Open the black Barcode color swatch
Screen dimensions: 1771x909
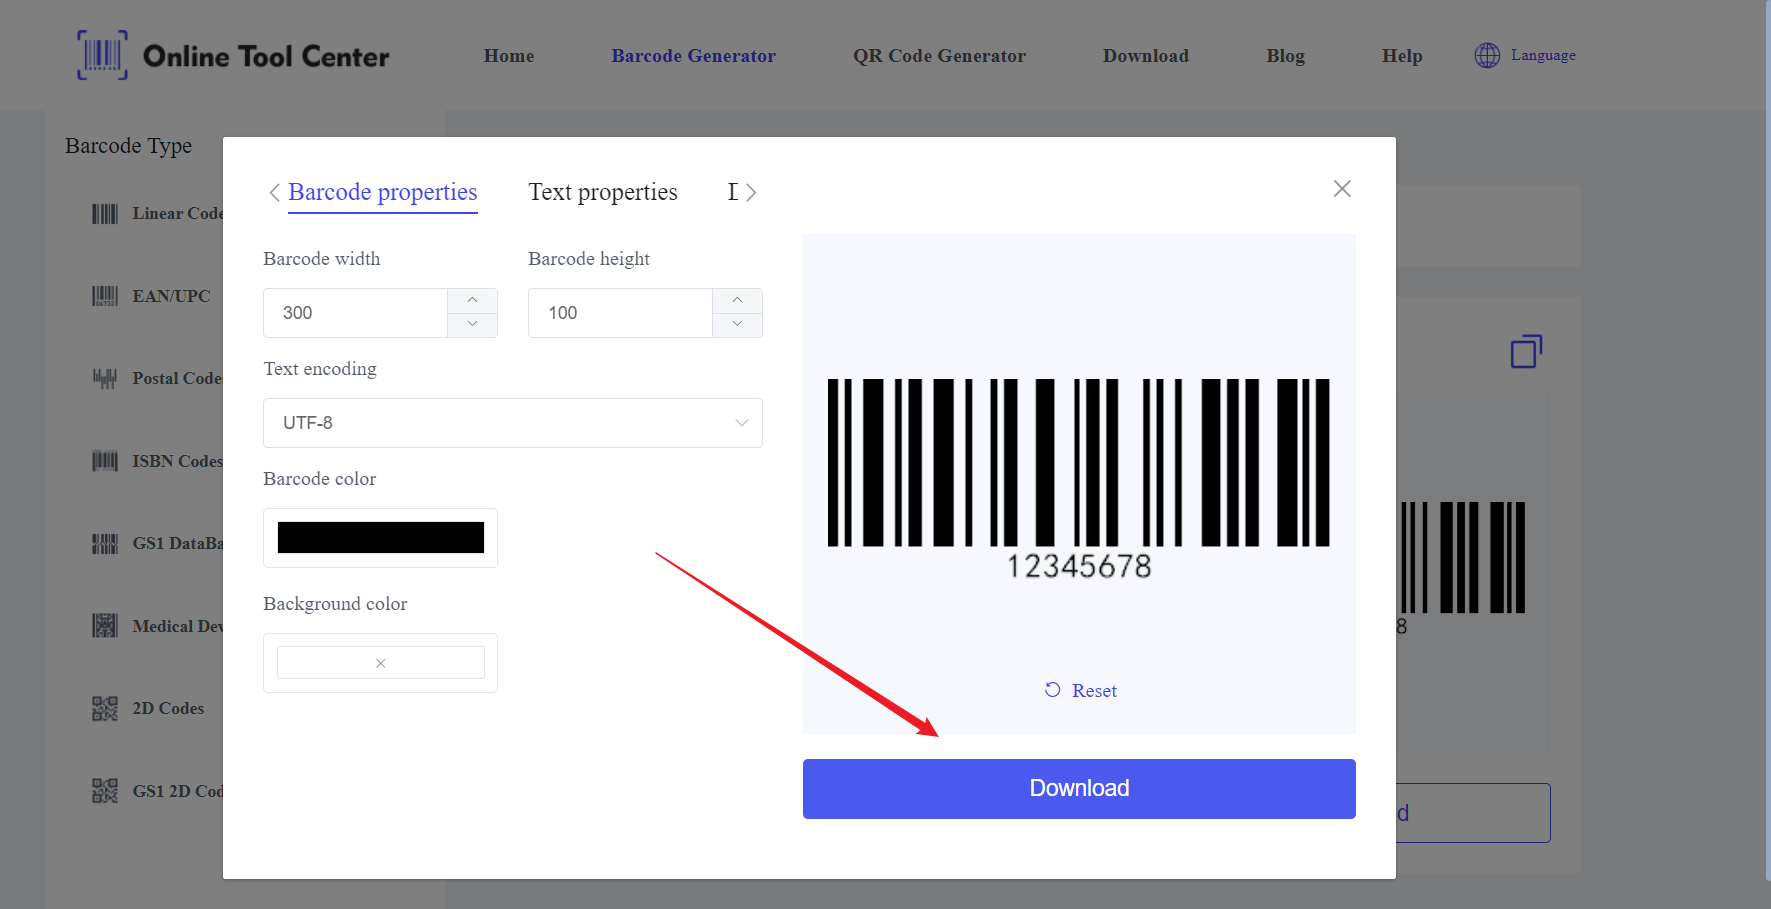tap(381, 537)
